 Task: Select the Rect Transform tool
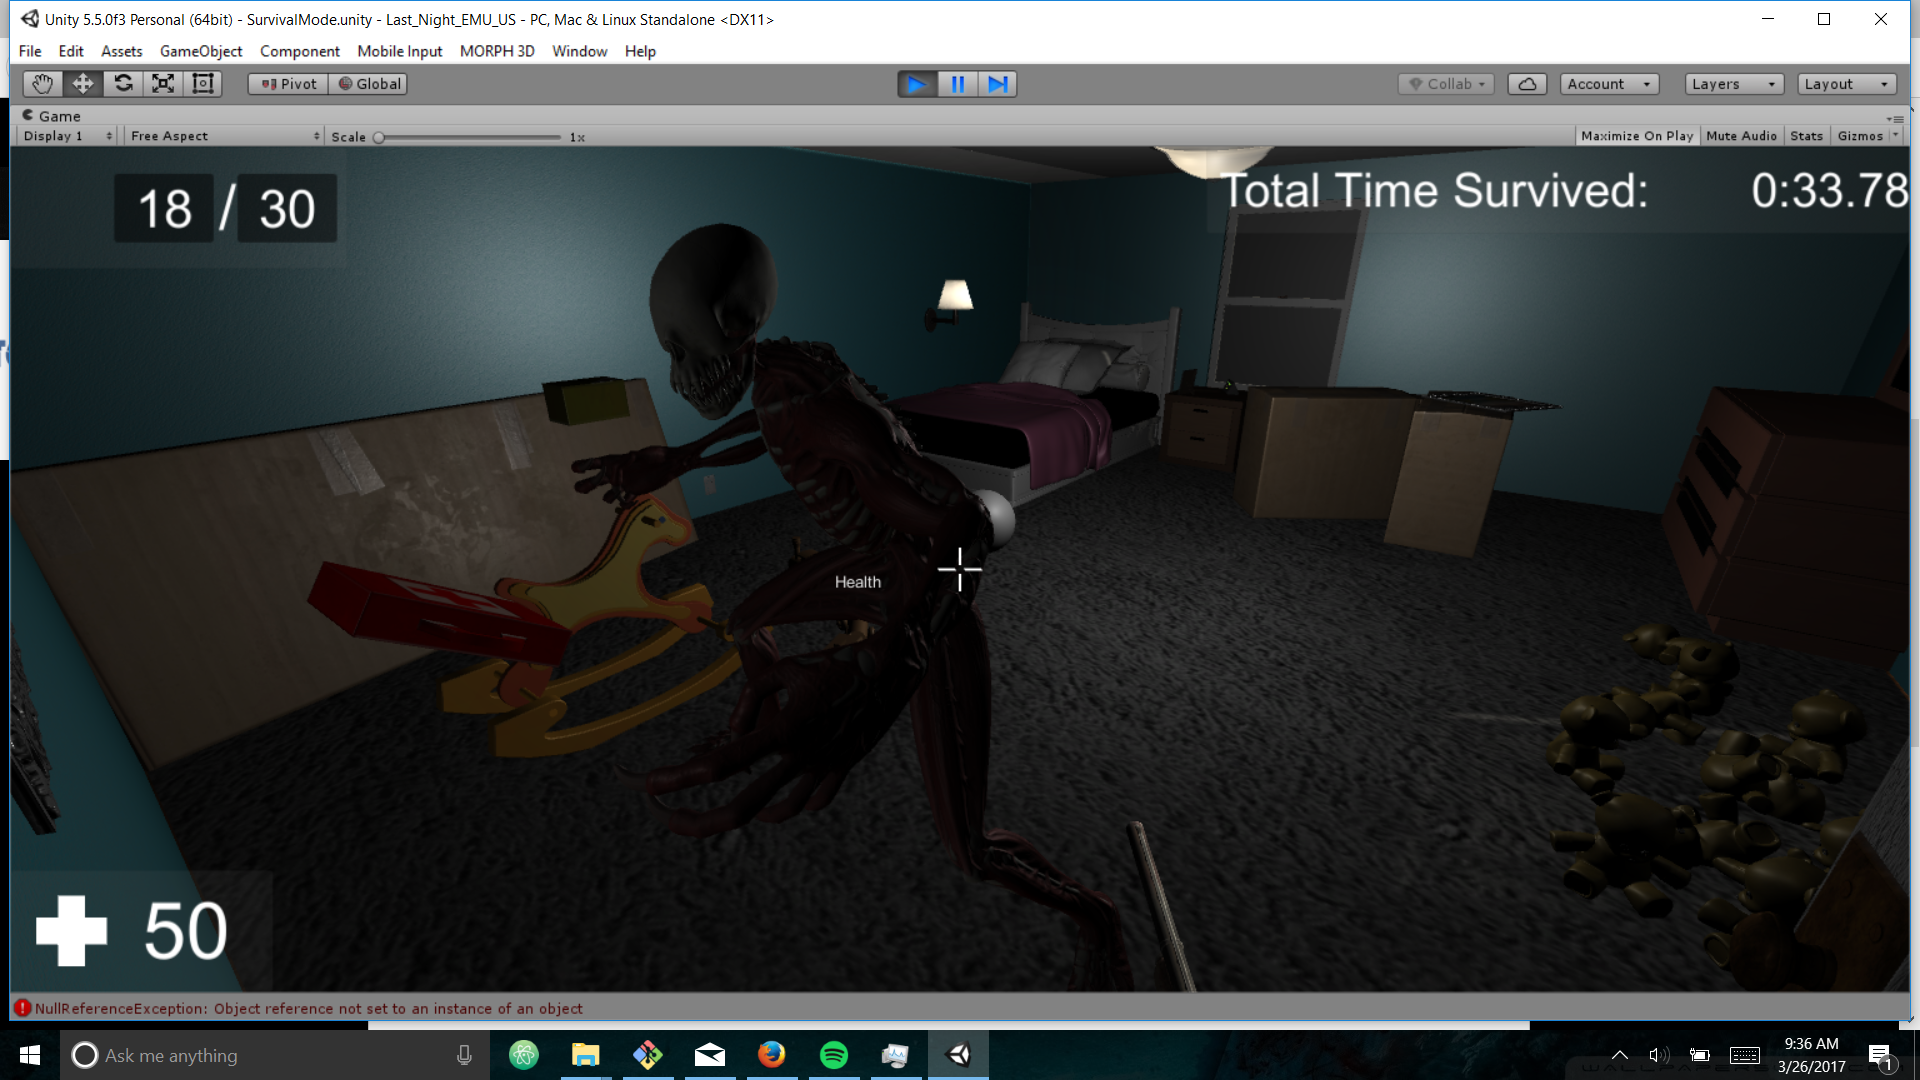coord(203,84)
